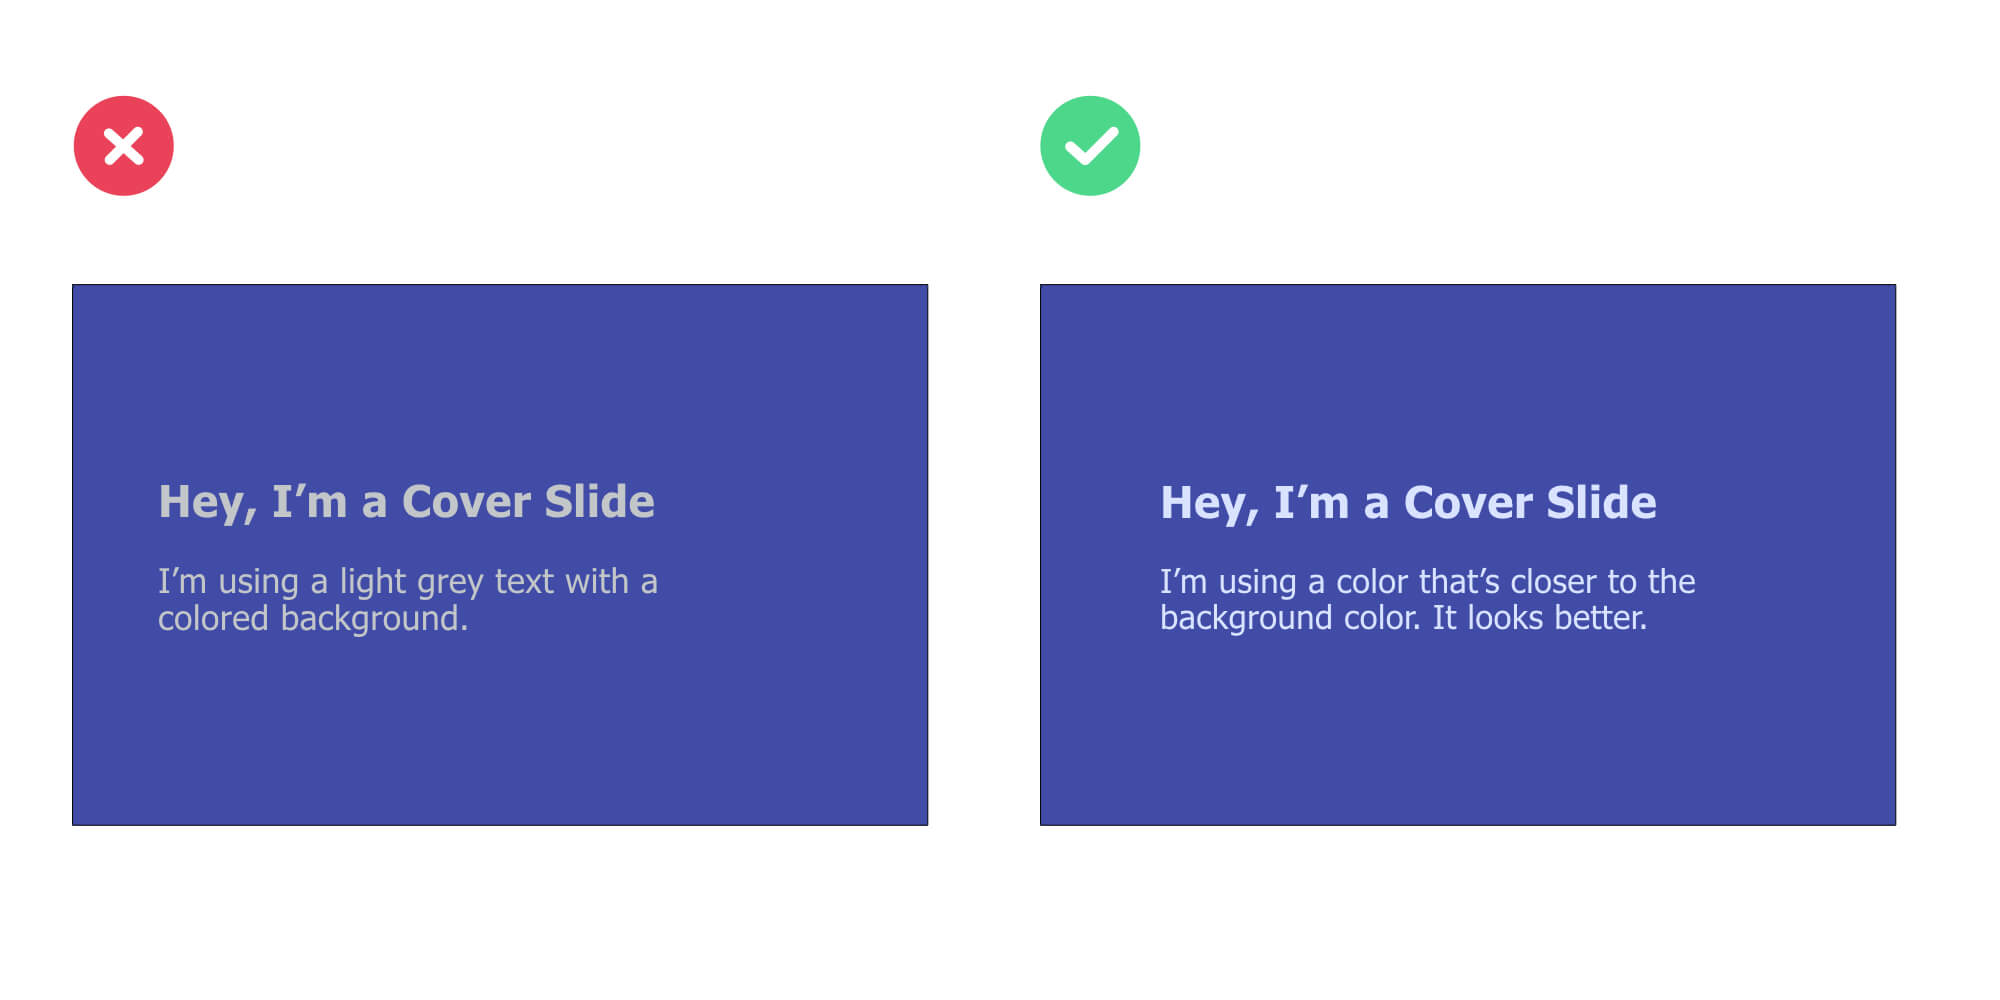Click the word 'Slide' in the grey title

(600, 502)
